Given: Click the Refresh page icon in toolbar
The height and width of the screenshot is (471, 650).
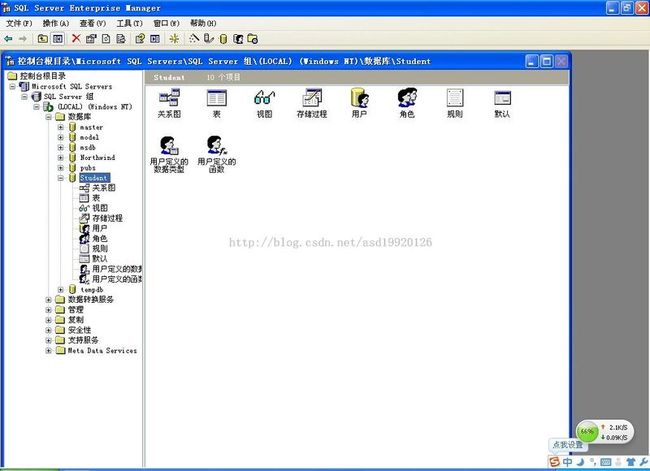Looking at the screenshot, I should pyautogui.click(x=106, y=39).
